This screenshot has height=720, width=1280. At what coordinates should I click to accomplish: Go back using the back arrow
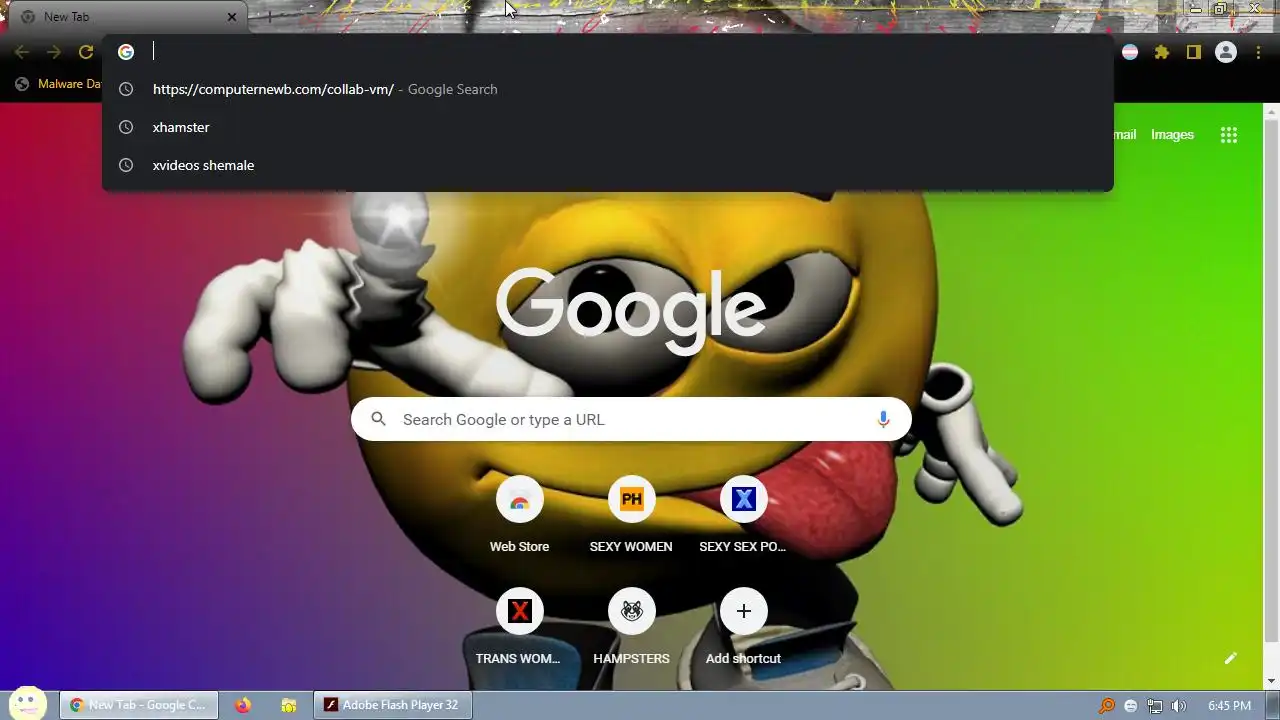pyautogui.click(x=22, y=52)
